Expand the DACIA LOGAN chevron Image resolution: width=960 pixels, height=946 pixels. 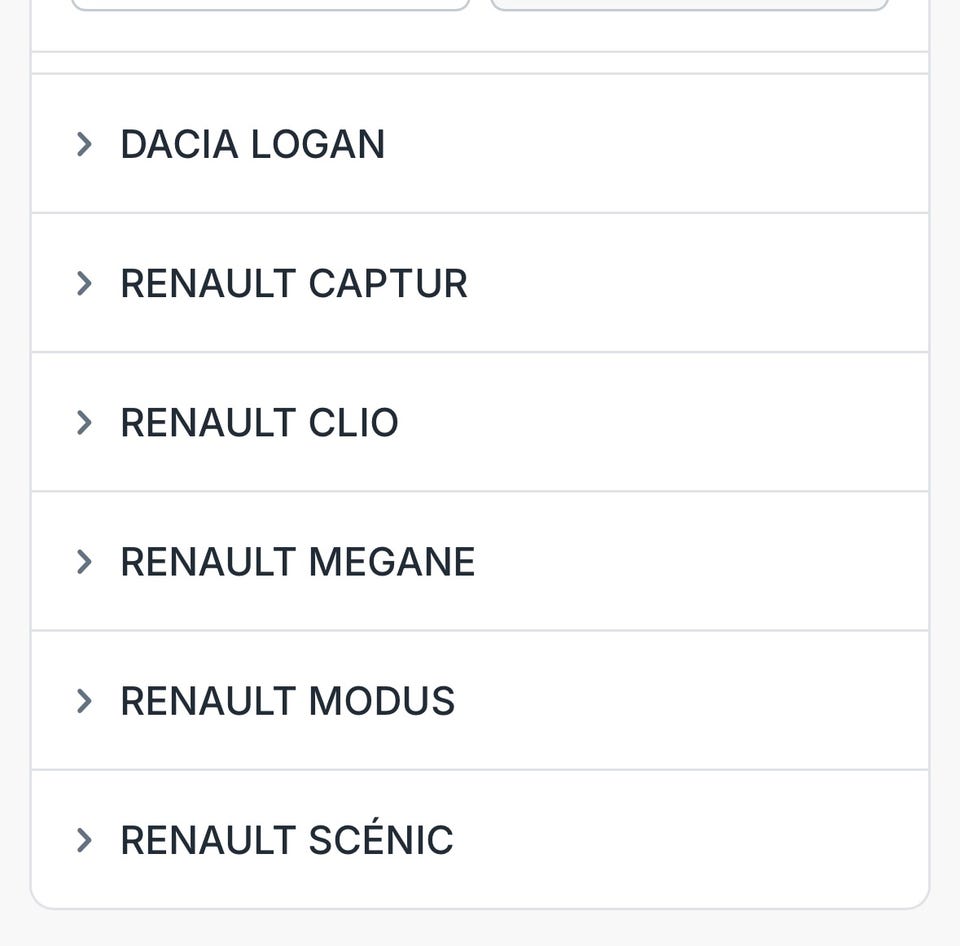[85, 144]
